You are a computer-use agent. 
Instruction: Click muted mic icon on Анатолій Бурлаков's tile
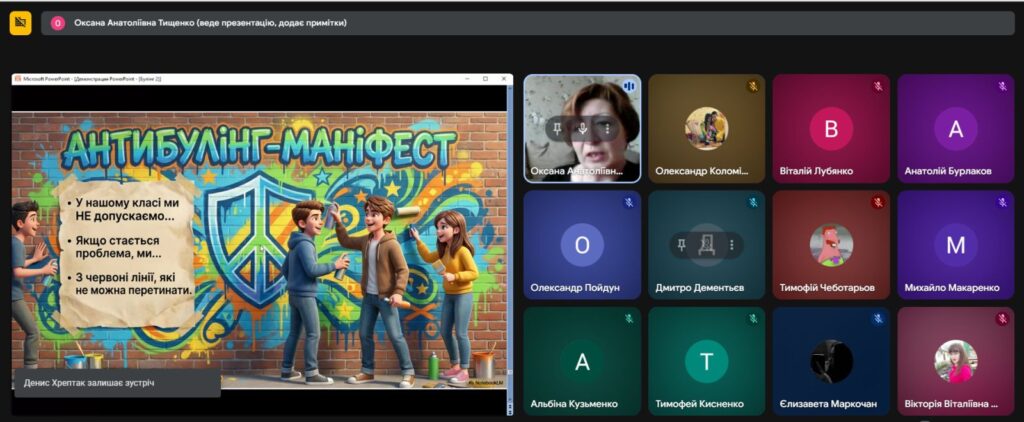[1001, 87]
